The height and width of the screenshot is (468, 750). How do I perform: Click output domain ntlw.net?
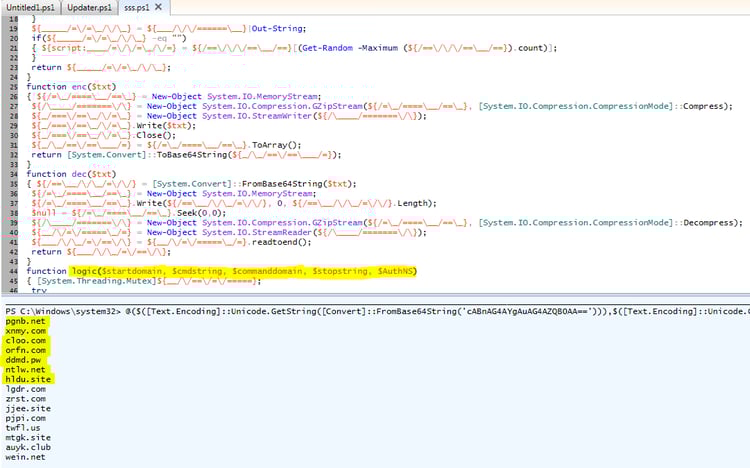coord(25,370)
